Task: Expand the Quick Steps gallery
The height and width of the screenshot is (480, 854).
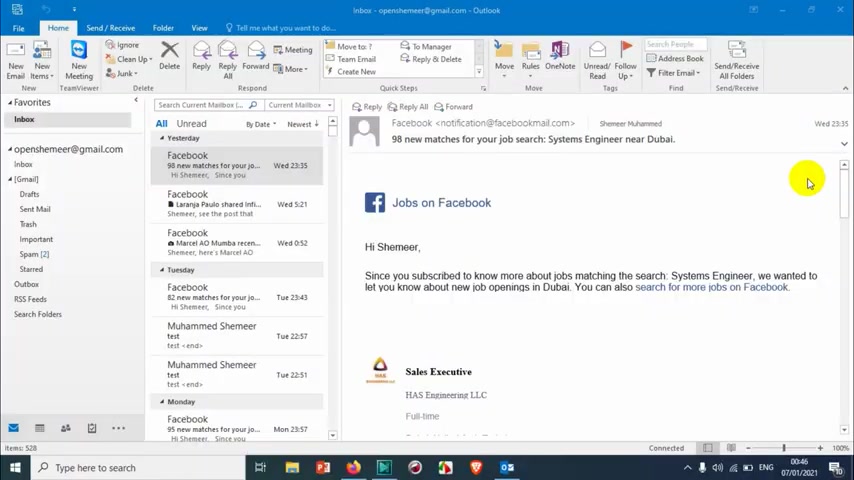Action: tap(479, 71)
